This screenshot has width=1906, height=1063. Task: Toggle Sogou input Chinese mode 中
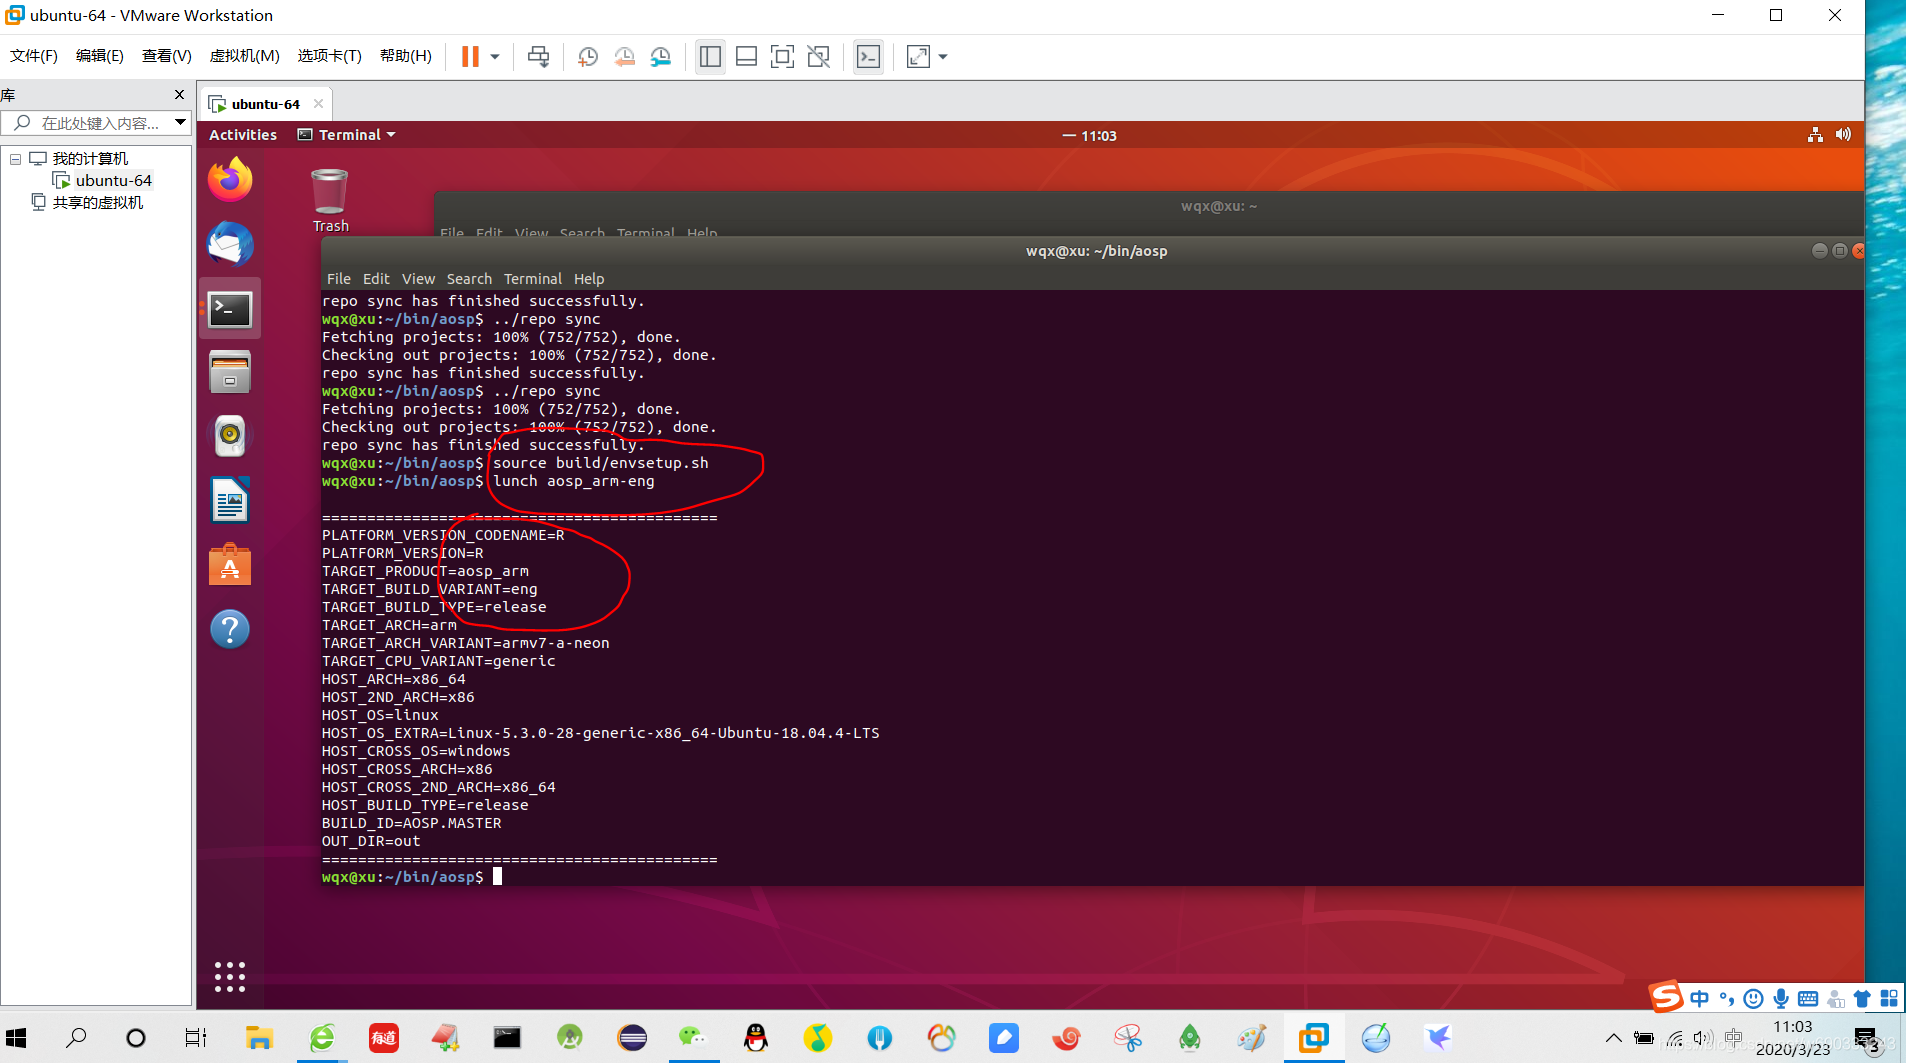pyautogui.click(x=1699, y=998)
